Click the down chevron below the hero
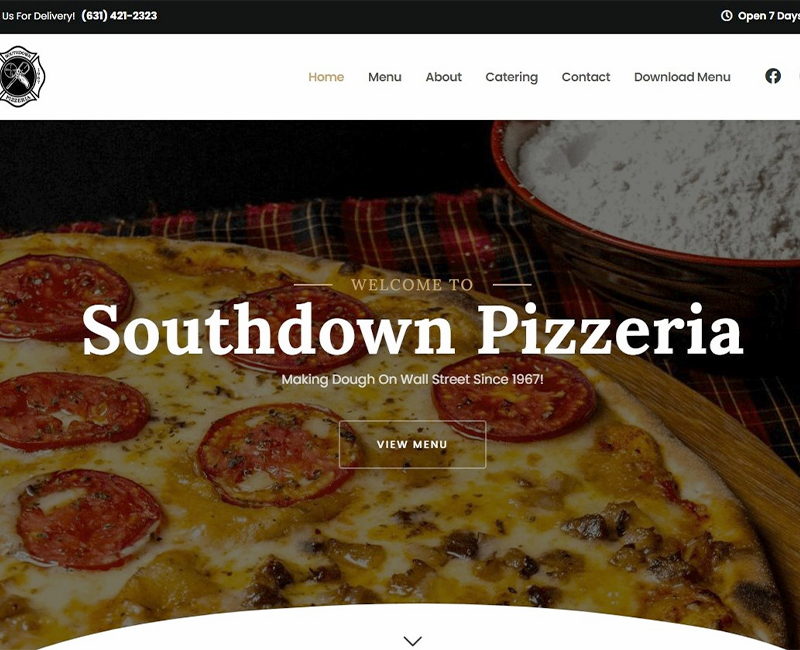 click(x=412, y=640)
